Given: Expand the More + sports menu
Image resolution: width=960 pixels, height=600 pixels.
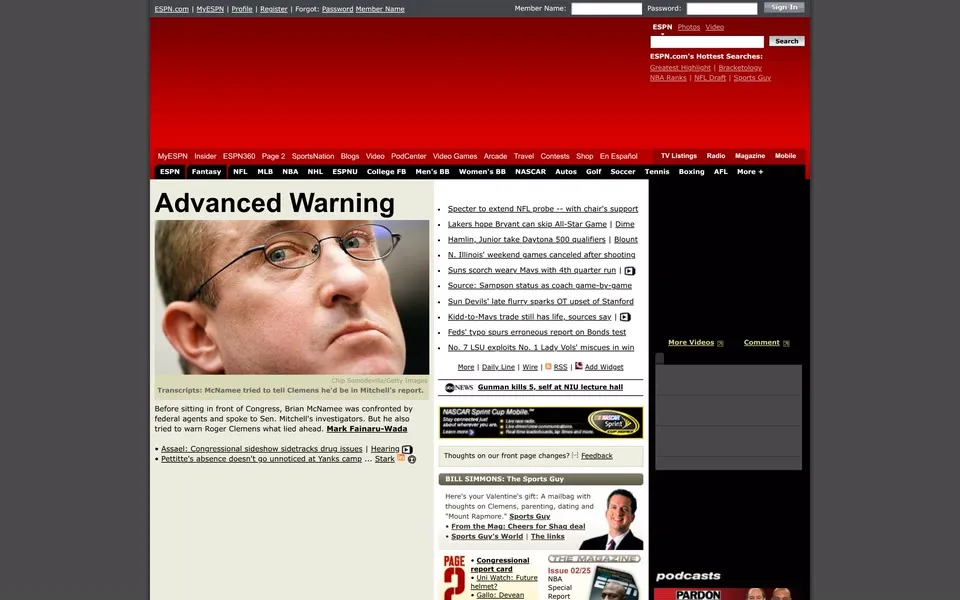Looking at the screenshot, I should tap(750, 172).
